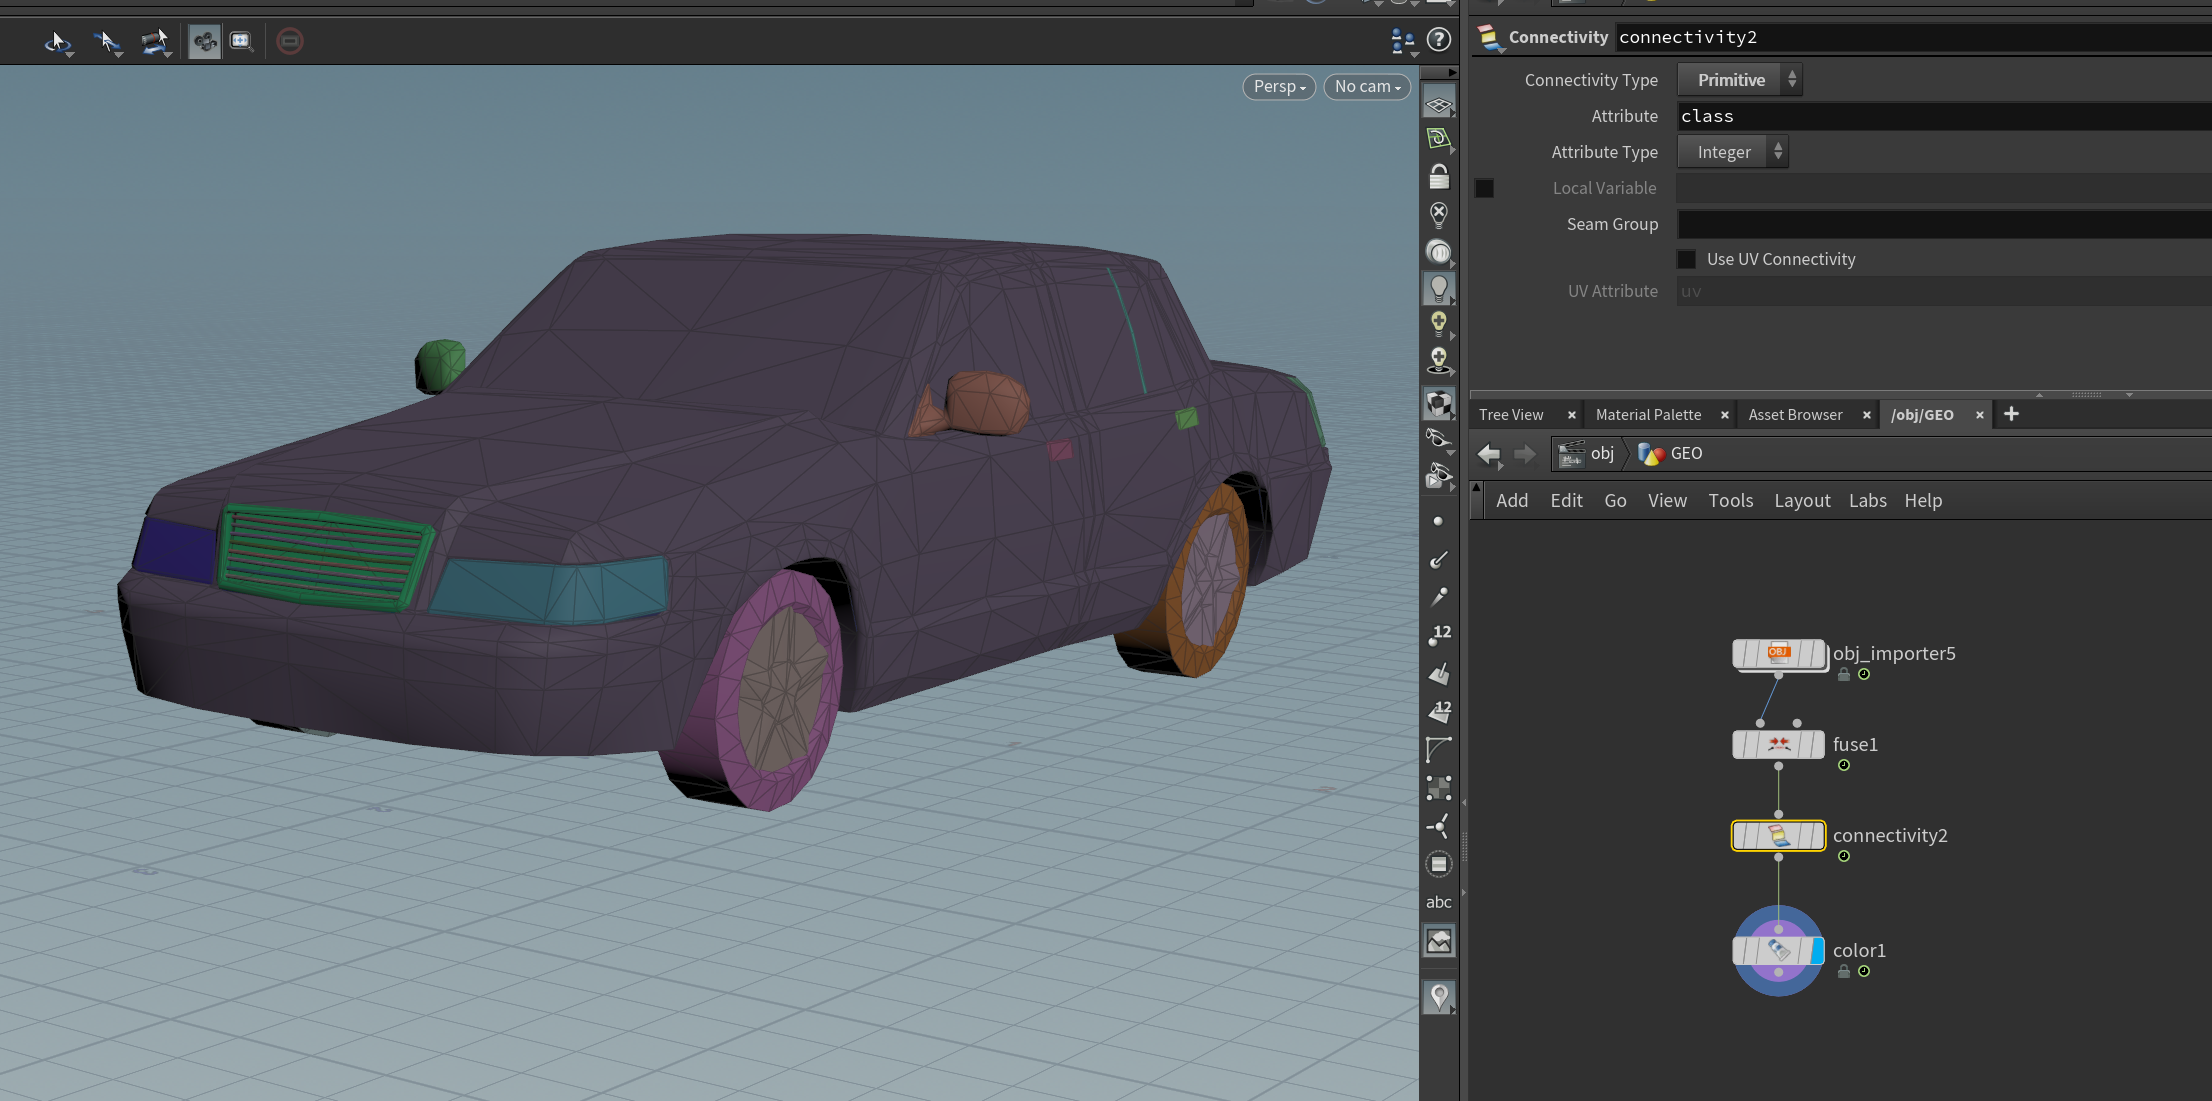Click the GEO path segment button
Viewport: 2212px width, 1101px height.
tap(1672, 454)
